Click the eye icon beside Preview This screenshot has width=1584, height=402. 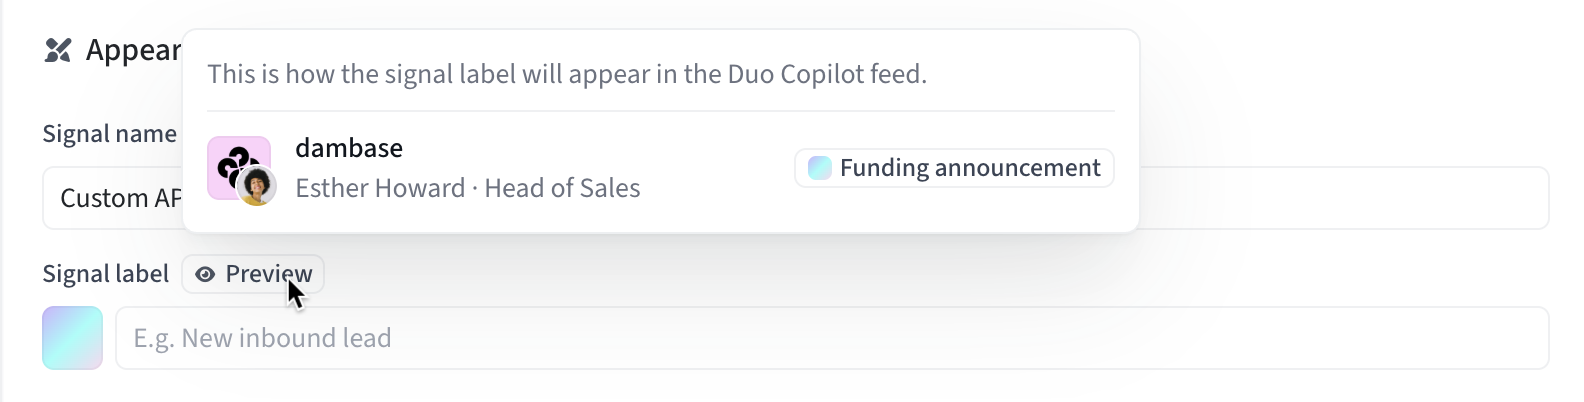click(205, 274)
